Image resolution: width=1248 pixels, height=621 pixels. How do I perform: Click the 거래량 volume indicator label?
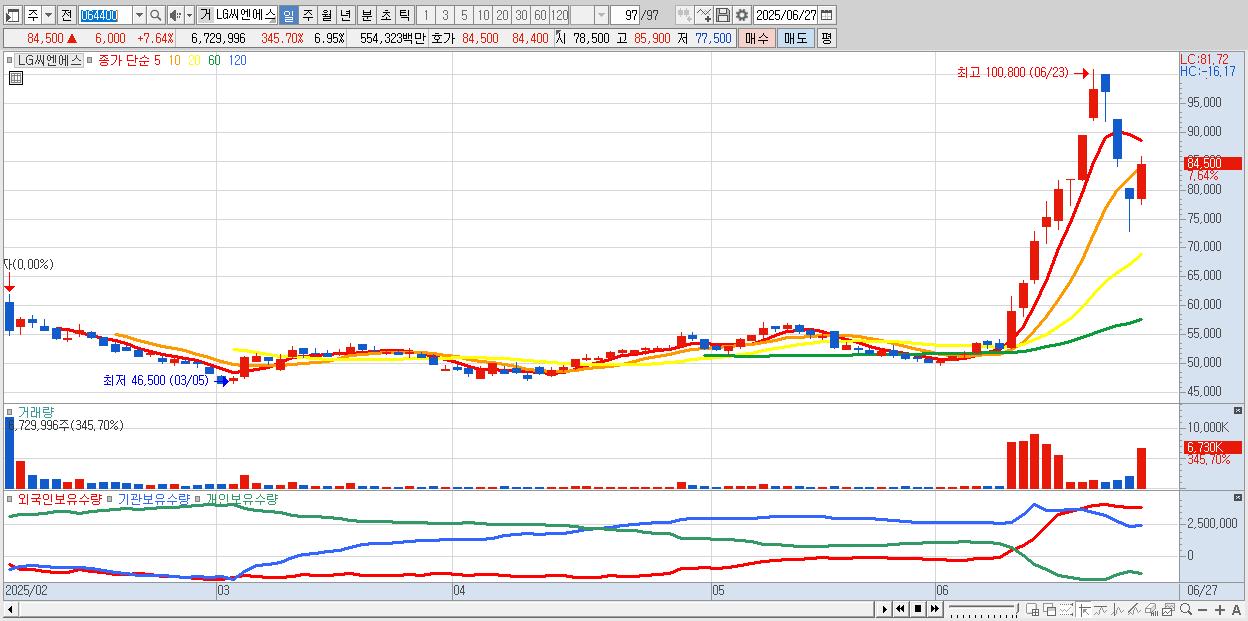pos(36,411)
